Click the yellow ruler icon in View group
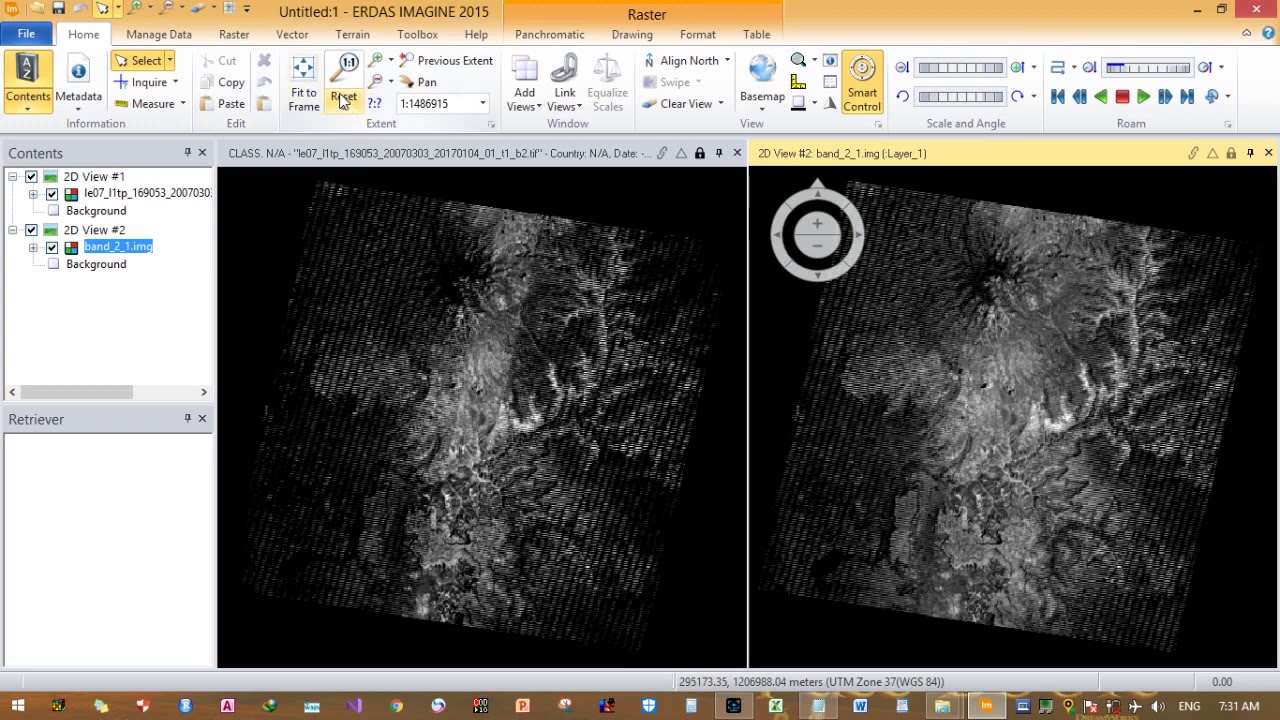Viewport: 1280px width, 720px height. tap(798, 82)
